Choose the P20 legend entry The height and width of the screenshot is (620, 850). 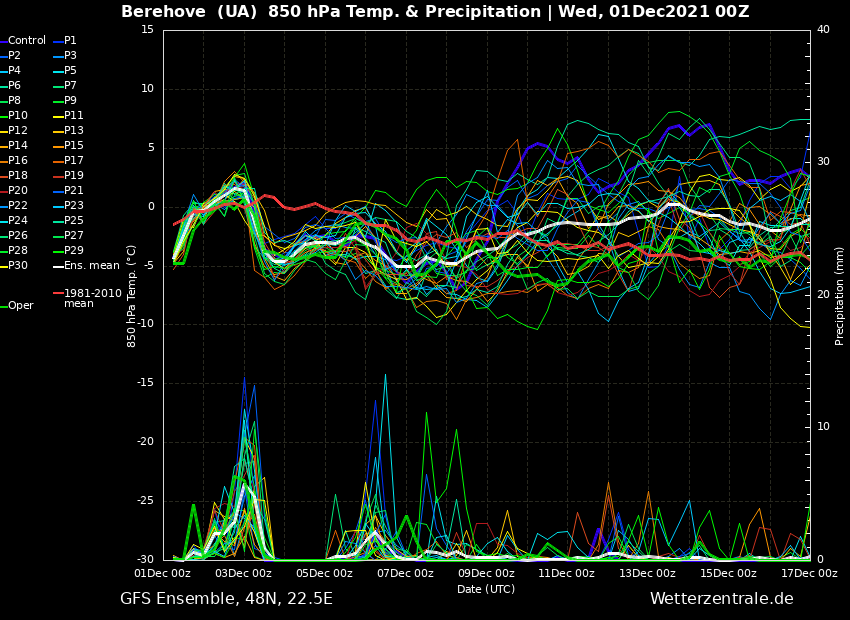point(18,191)
